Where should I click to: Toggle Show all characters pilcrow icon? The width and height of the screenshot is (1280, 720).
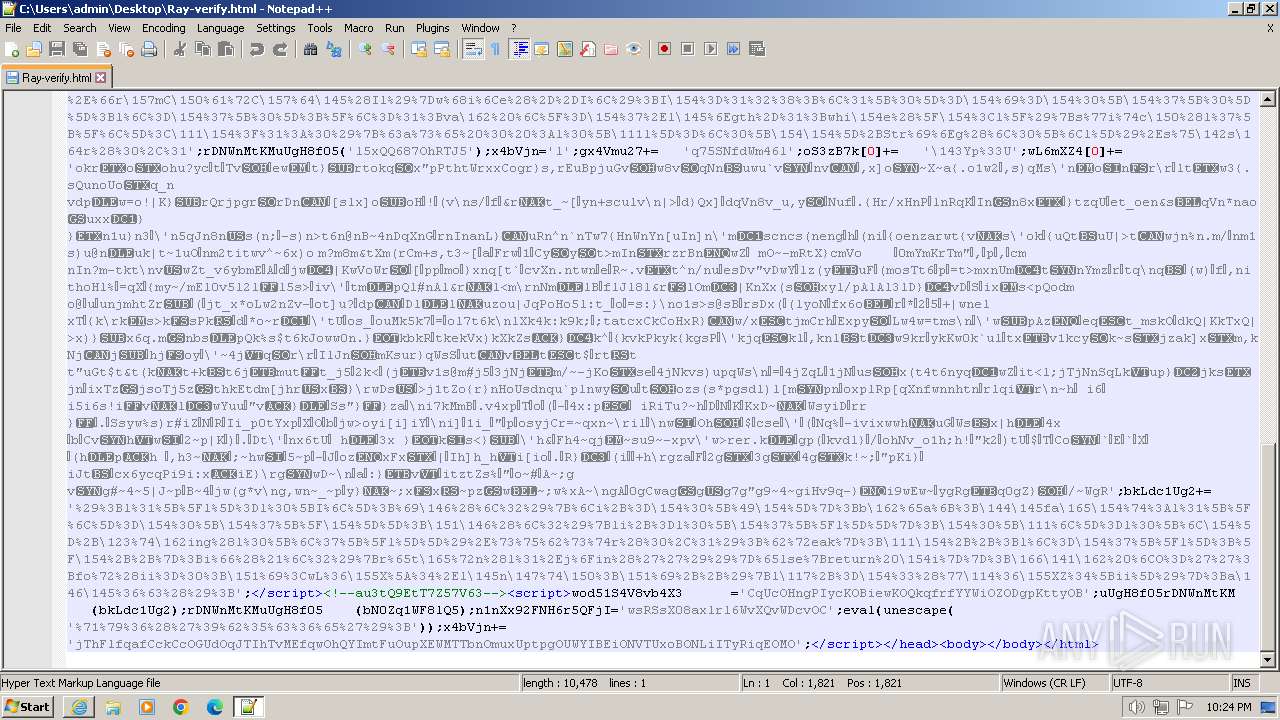[x=495, y=49]
